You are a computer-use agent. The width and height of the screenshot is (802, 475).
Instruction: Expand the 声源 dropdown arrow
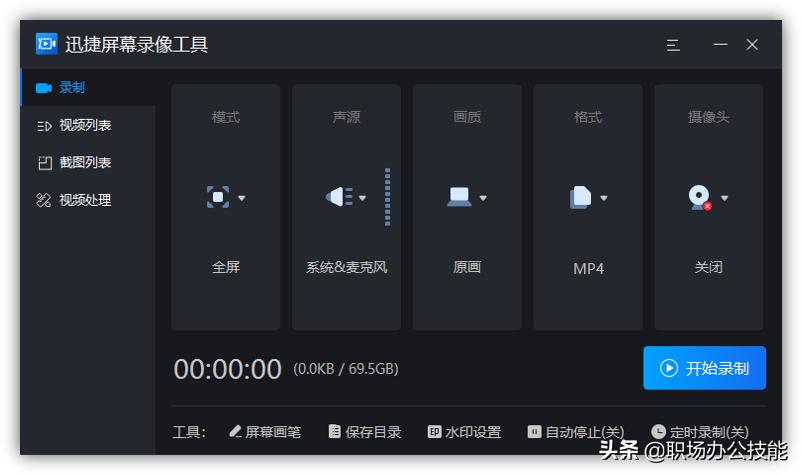[362, 198]
